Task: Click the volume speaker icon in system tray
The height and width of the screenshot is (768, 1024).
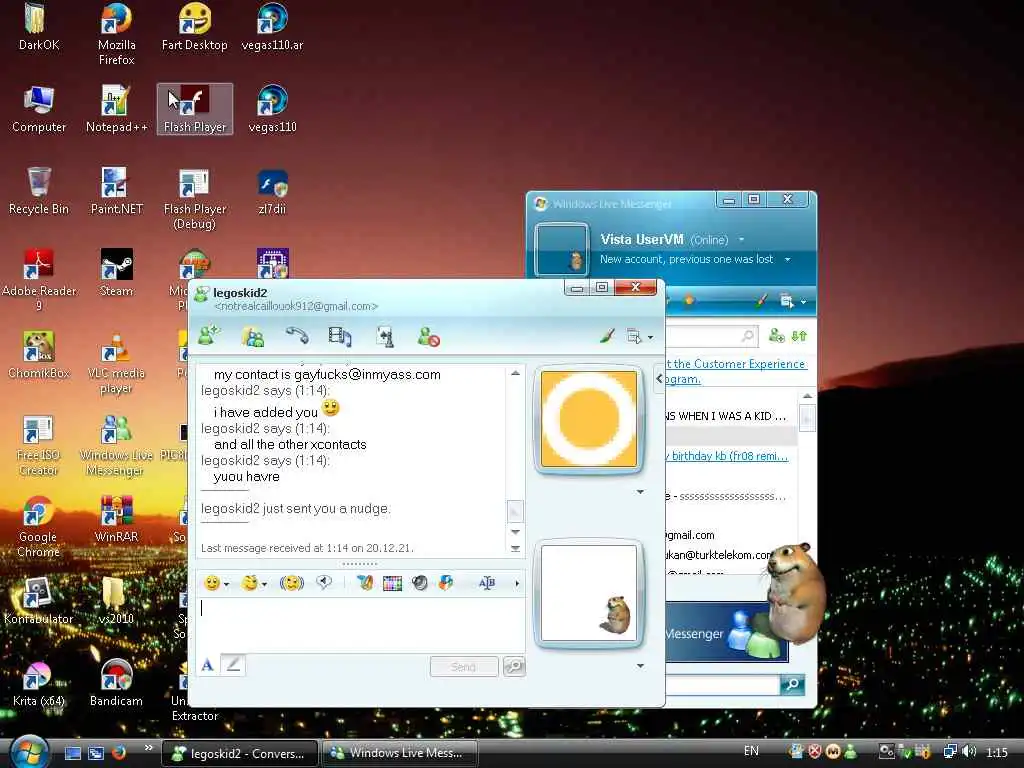Action: point(969,752)
